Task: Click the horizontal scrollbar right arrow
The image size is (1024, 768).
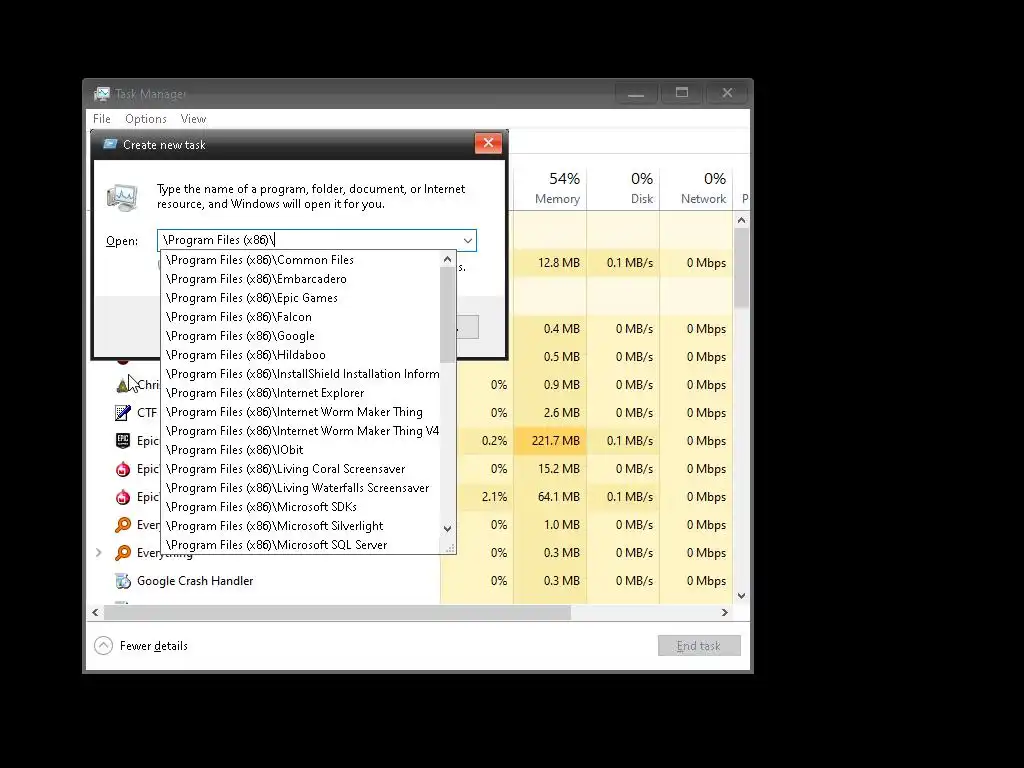Action: 724,613
